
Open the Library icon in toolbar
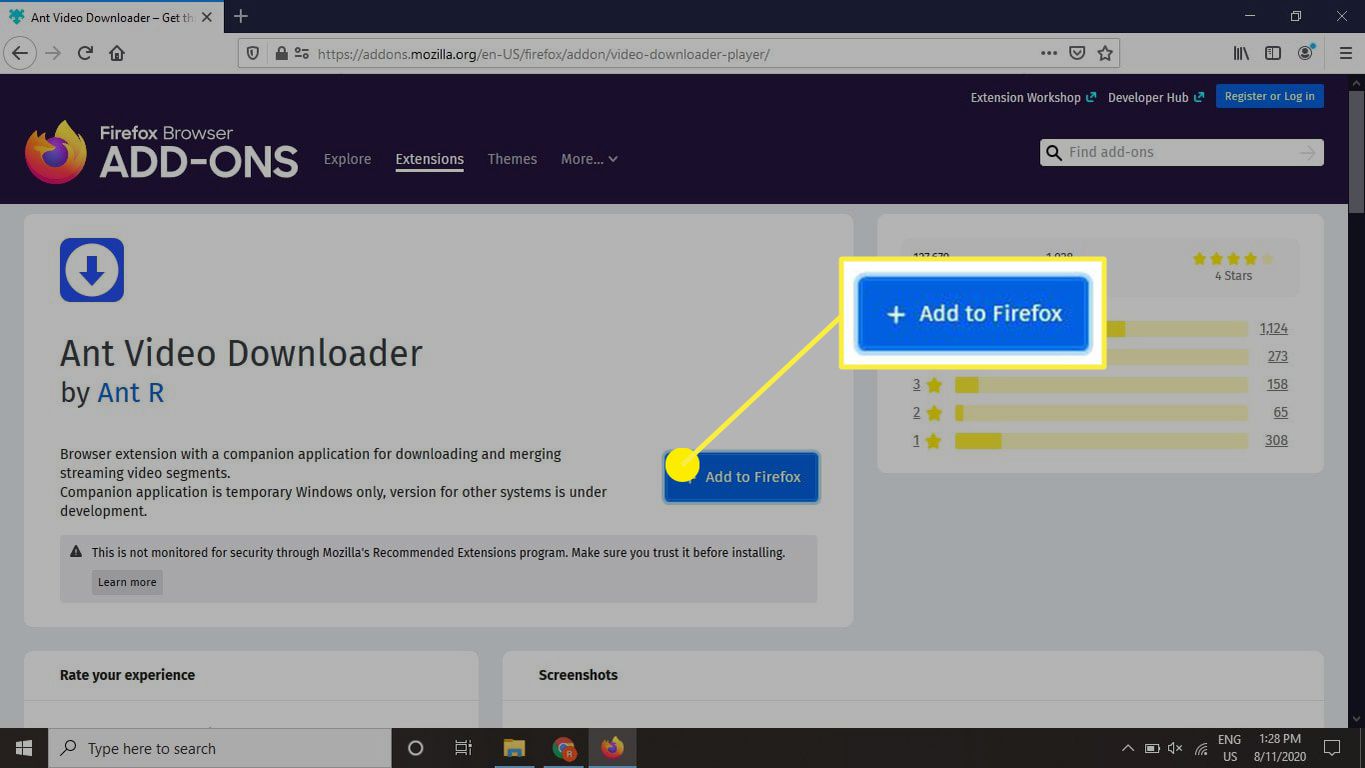1241,53
